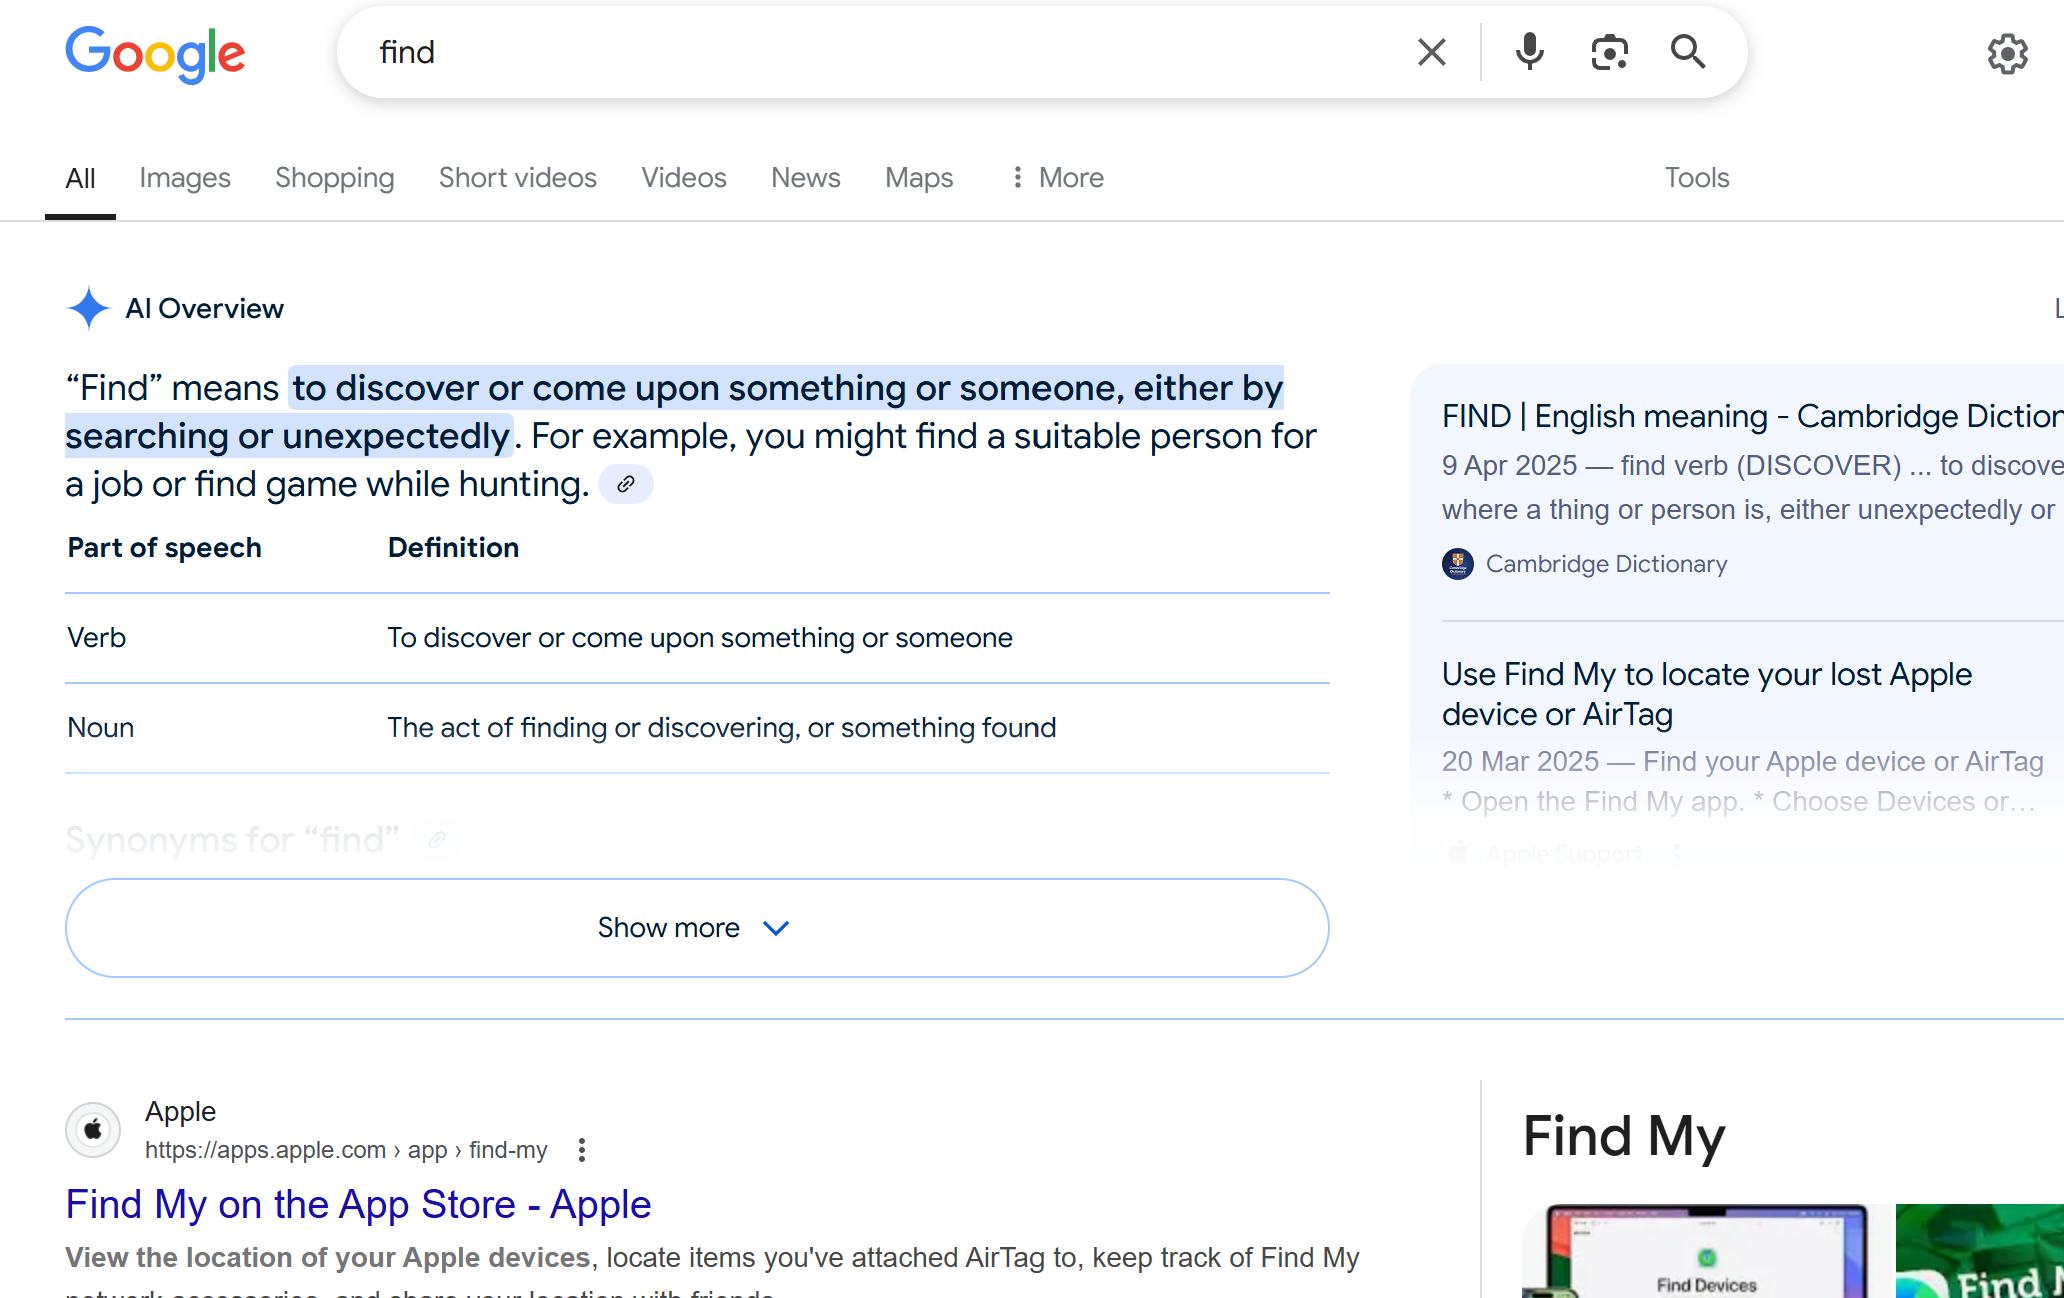Open the settings gear icon
This screenshot has width=2064, height=1298.
[x=2007, y=54]
